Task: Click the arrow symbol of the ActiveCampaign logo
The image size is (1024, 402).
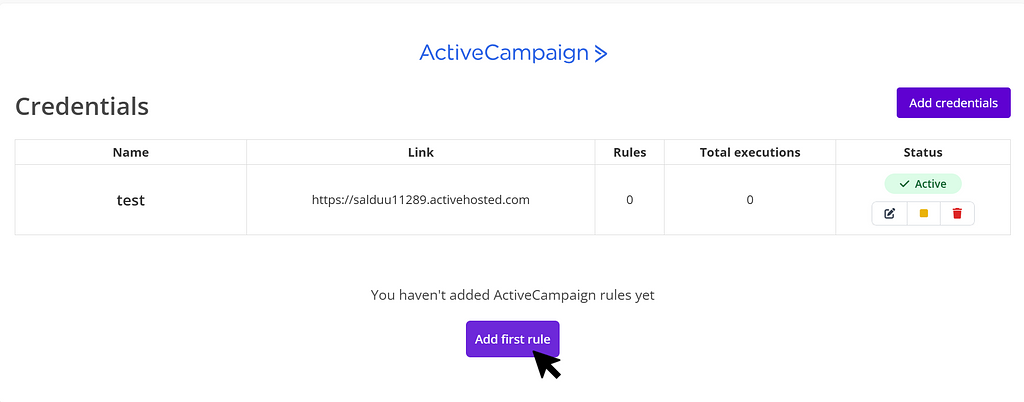Action: (600, 54)
